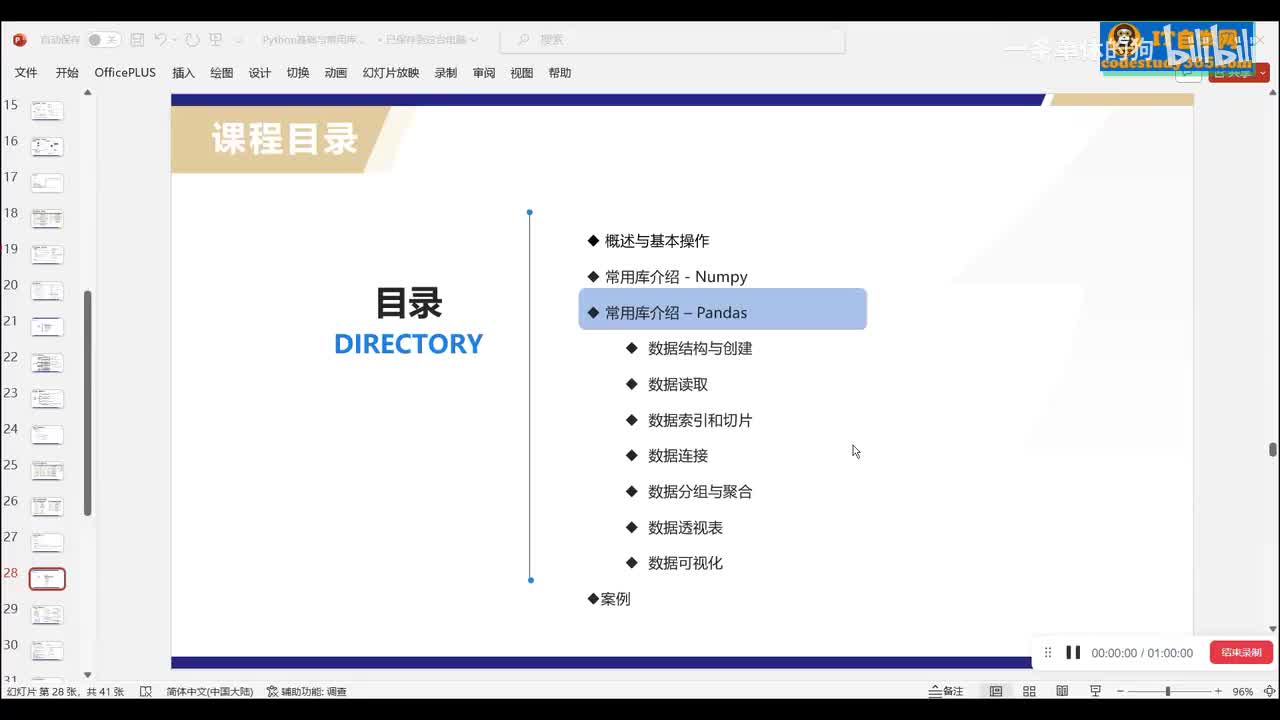Select slide 16 thumbnail
This screenshot has height=720, width=1280.
pyautogui.click(x=47, y=147)
